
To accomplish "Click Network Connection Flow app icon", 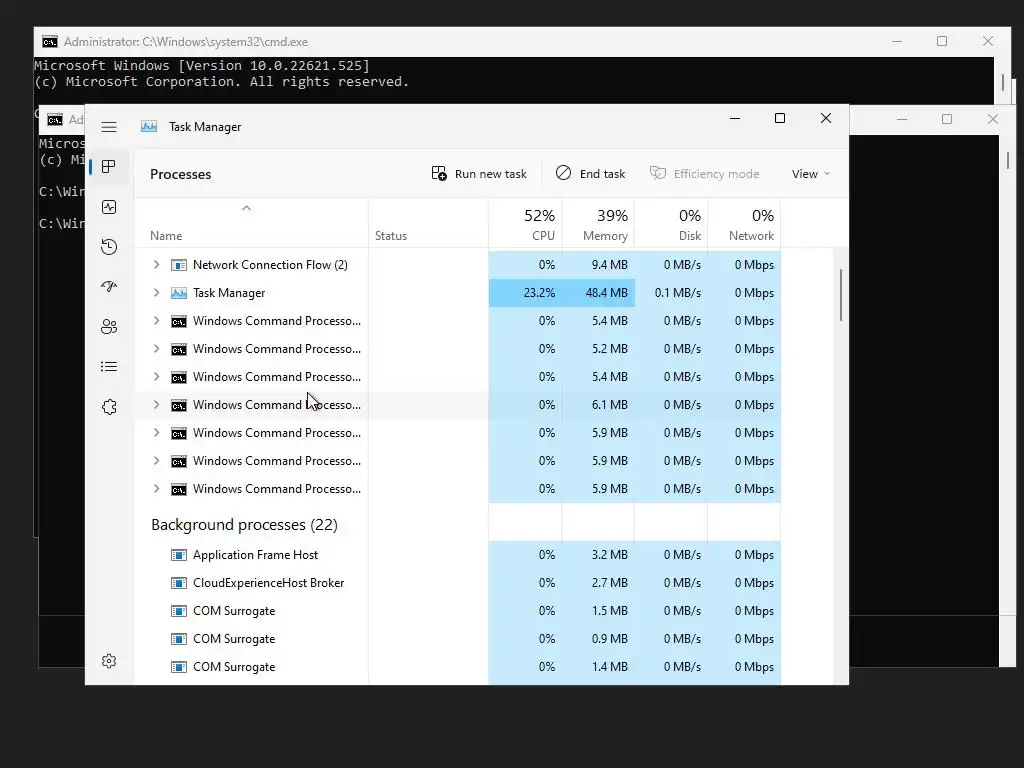I will click(x=178, y=265).
